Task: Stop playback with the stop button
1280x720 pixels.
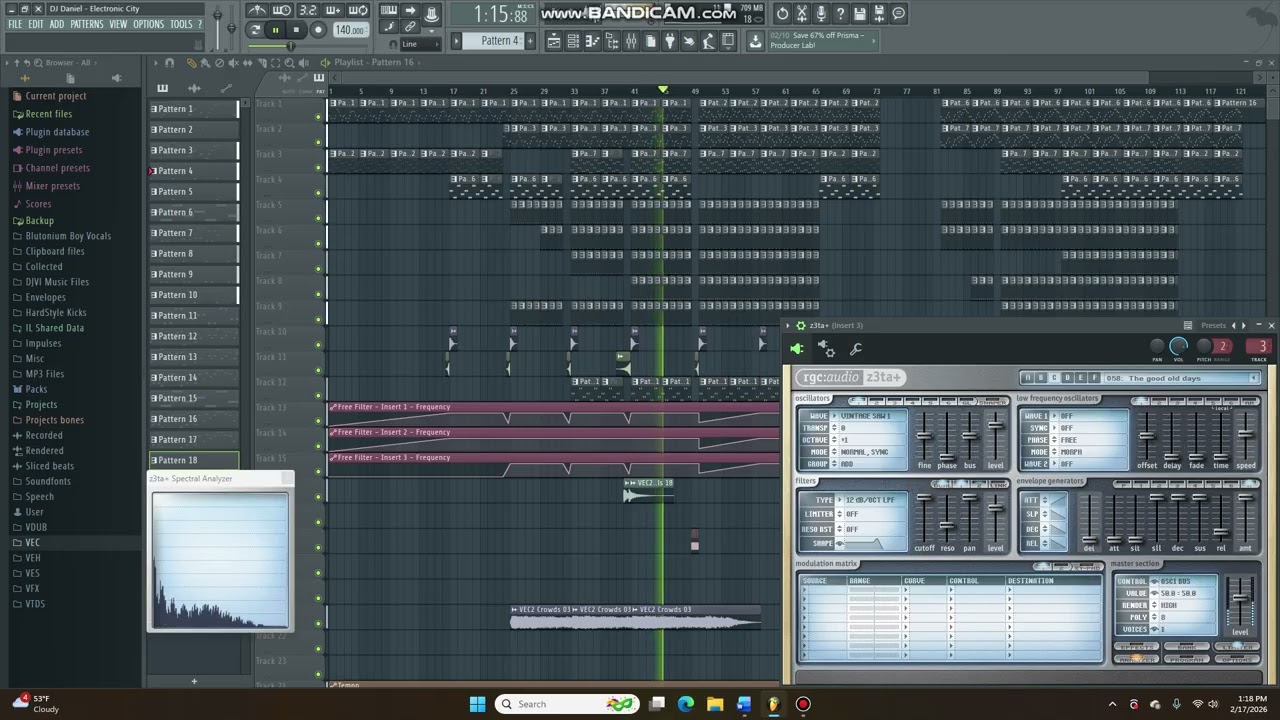Action: coord(296,30)
